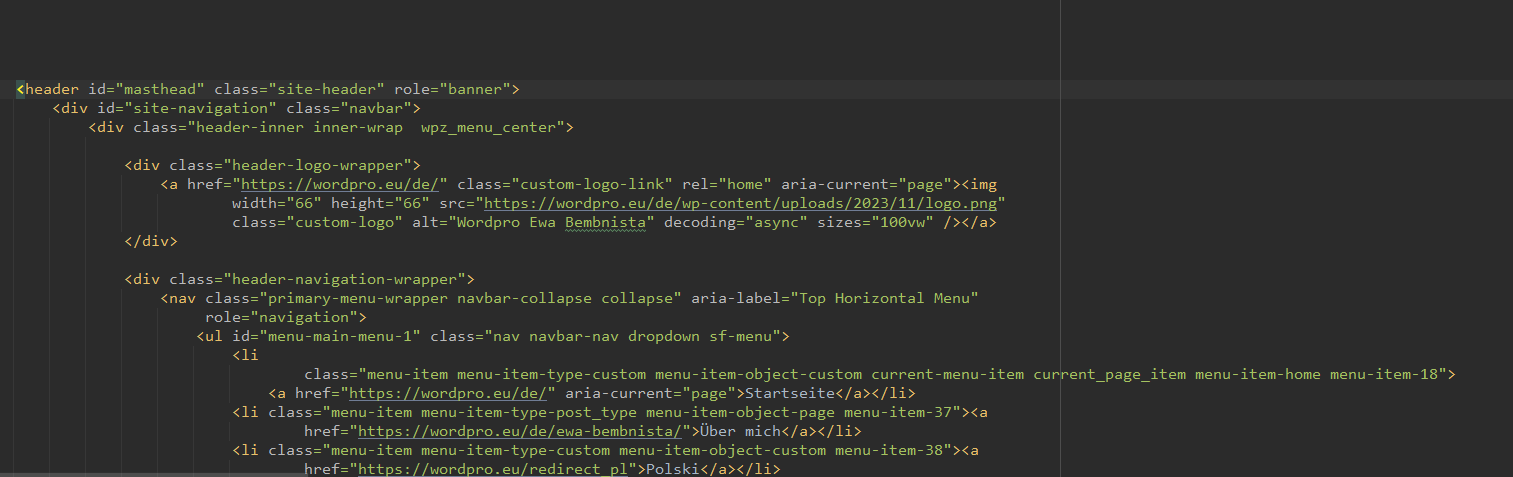Click the Startseite link text

[x=784, y=393]
